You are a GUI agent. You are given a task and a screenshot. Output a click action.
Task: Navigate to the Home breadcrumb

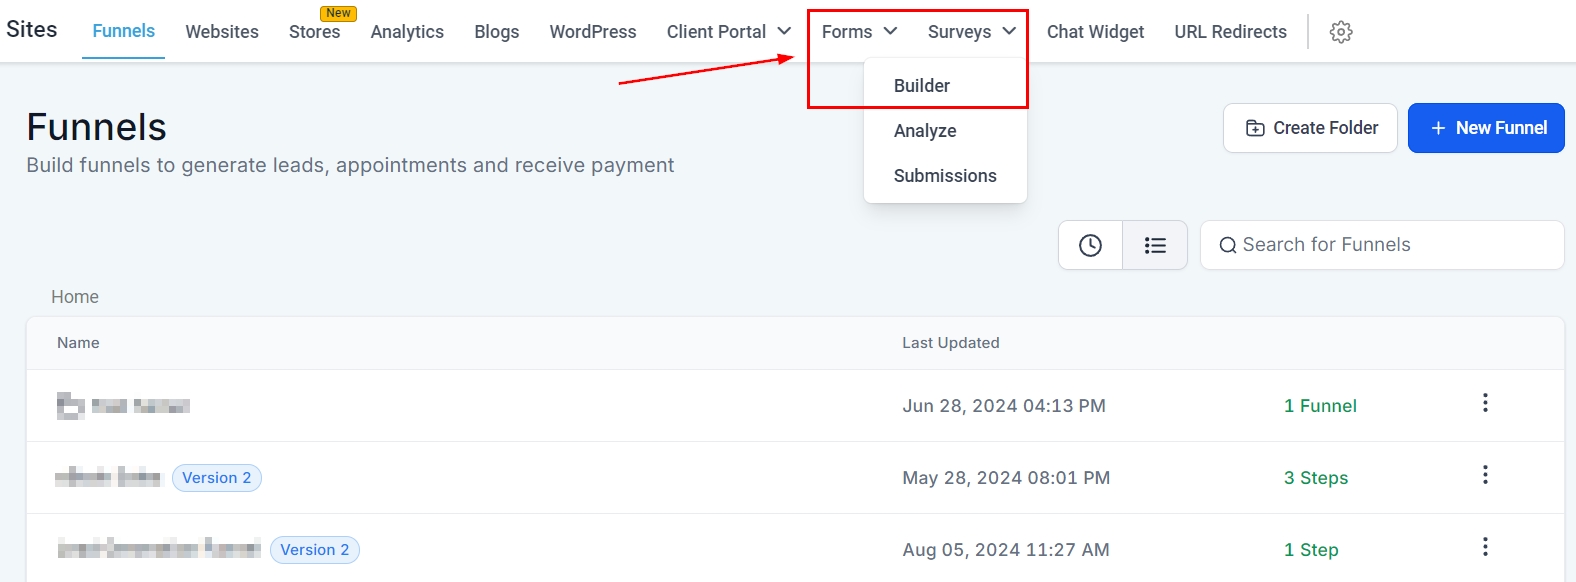pos(75,297)
